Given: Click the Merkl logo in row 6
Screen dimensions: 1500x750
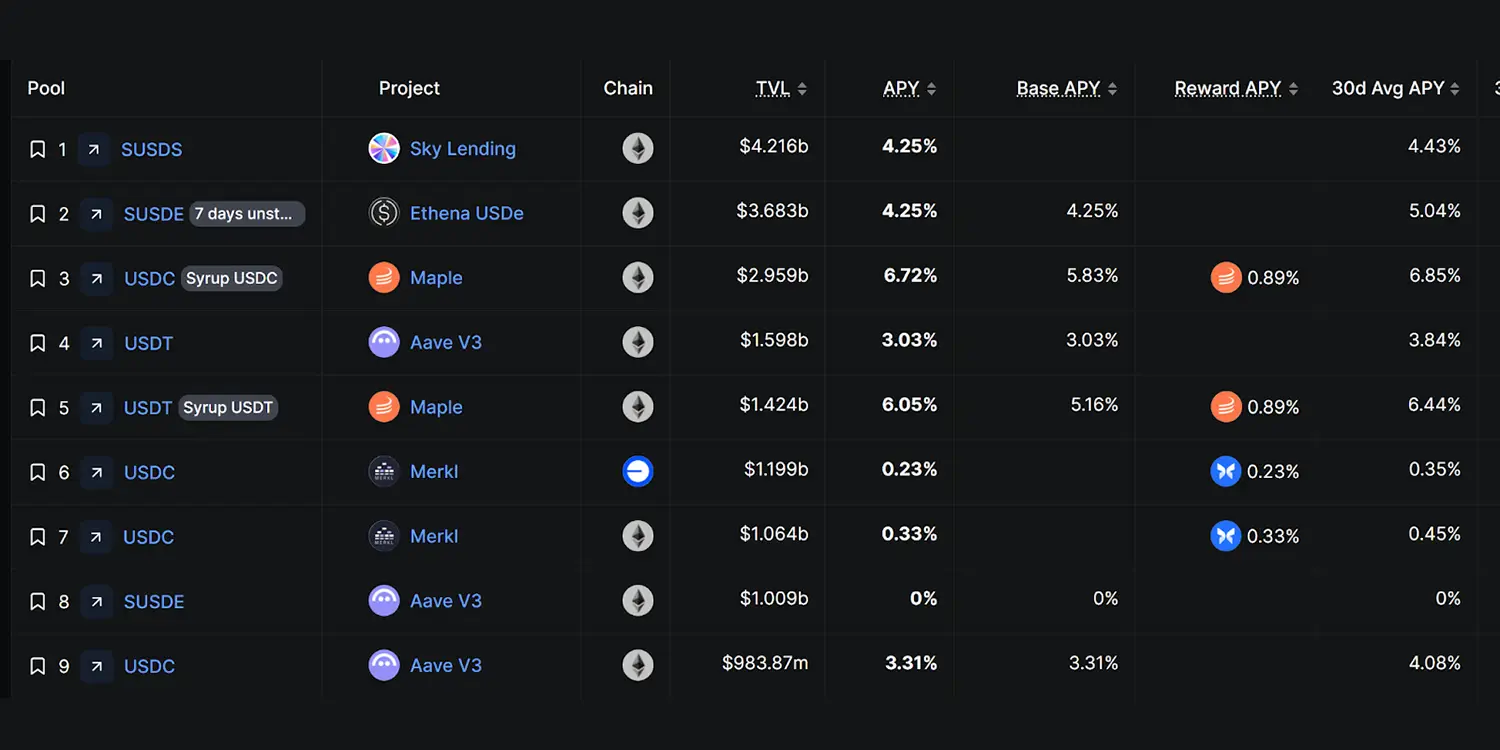Looking at the screenshot, I should 384,471.
